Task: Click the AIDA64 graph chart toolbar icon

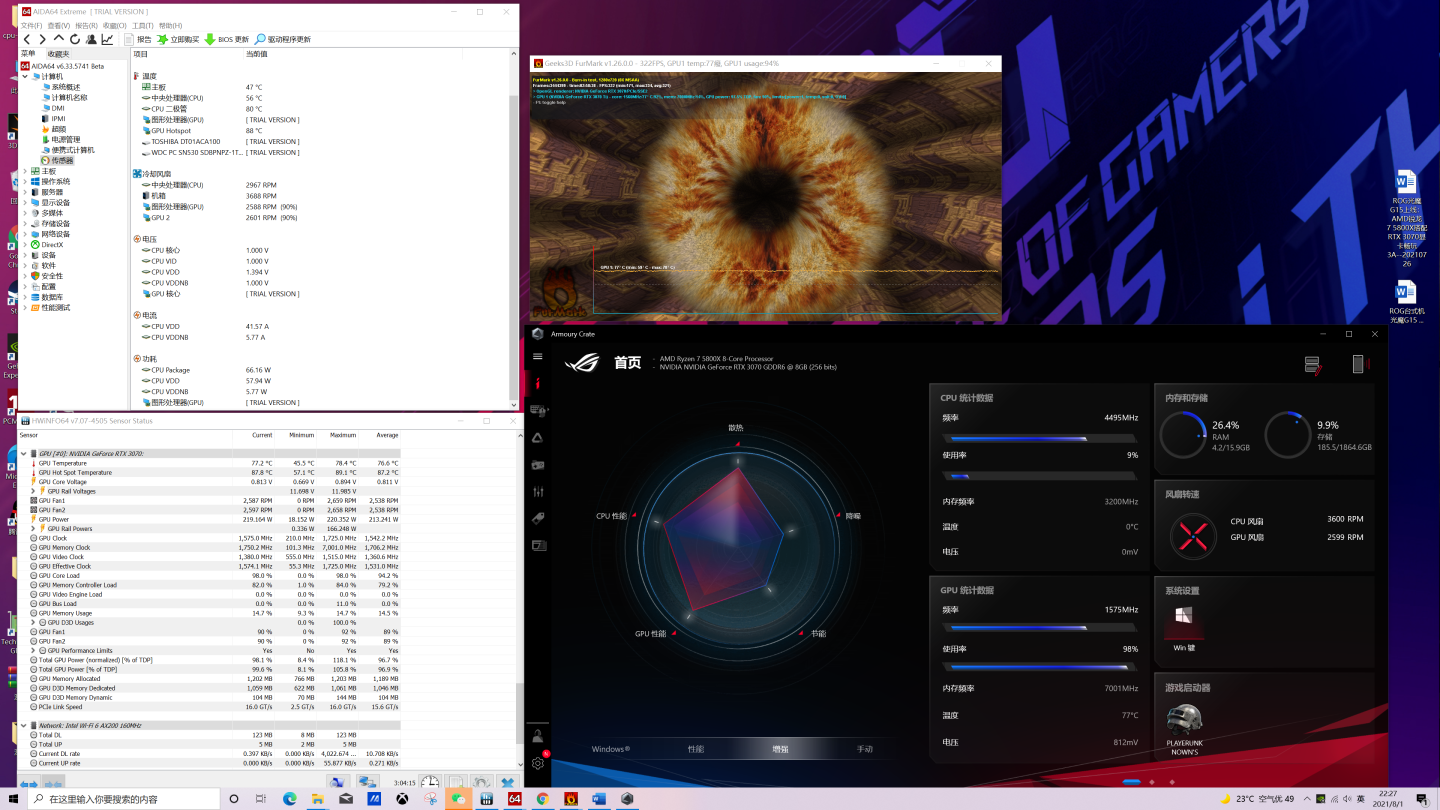Action: pyautogui.click(x=107, y=39)
